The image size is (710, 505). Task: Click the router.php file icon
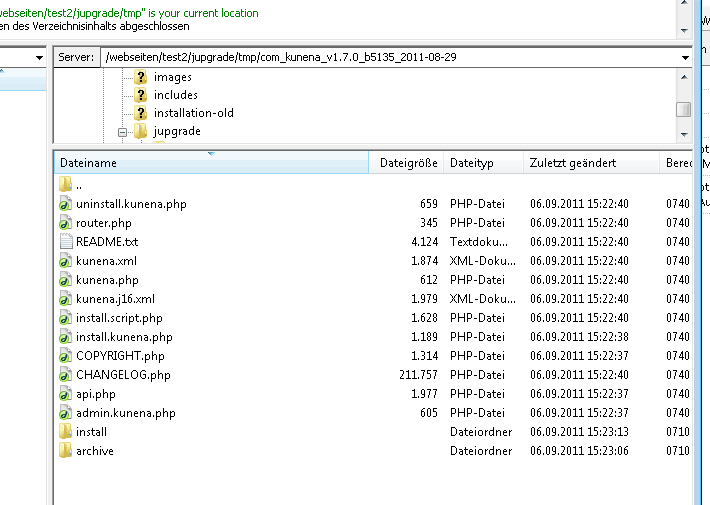click(65, 223)
